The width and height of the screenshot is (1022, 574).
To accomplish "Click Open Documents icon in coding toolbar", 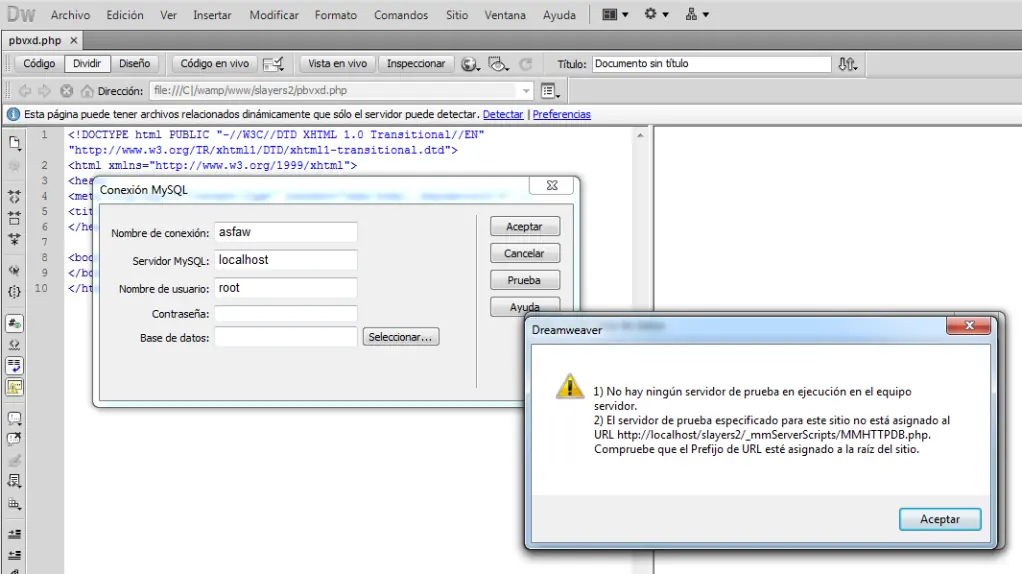I will 14,143.
